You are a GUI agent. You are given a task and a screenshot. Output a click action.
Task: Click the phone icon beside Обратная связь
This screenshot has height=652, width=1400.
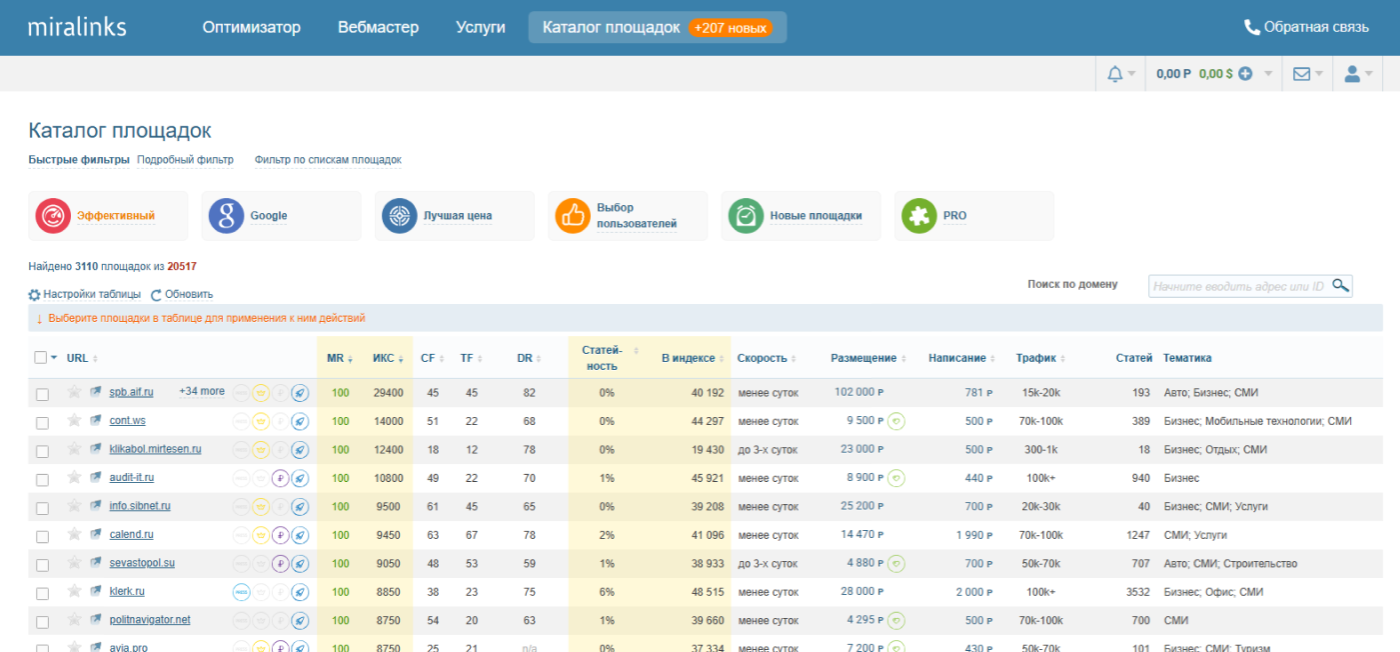(x=1251, y=27)
